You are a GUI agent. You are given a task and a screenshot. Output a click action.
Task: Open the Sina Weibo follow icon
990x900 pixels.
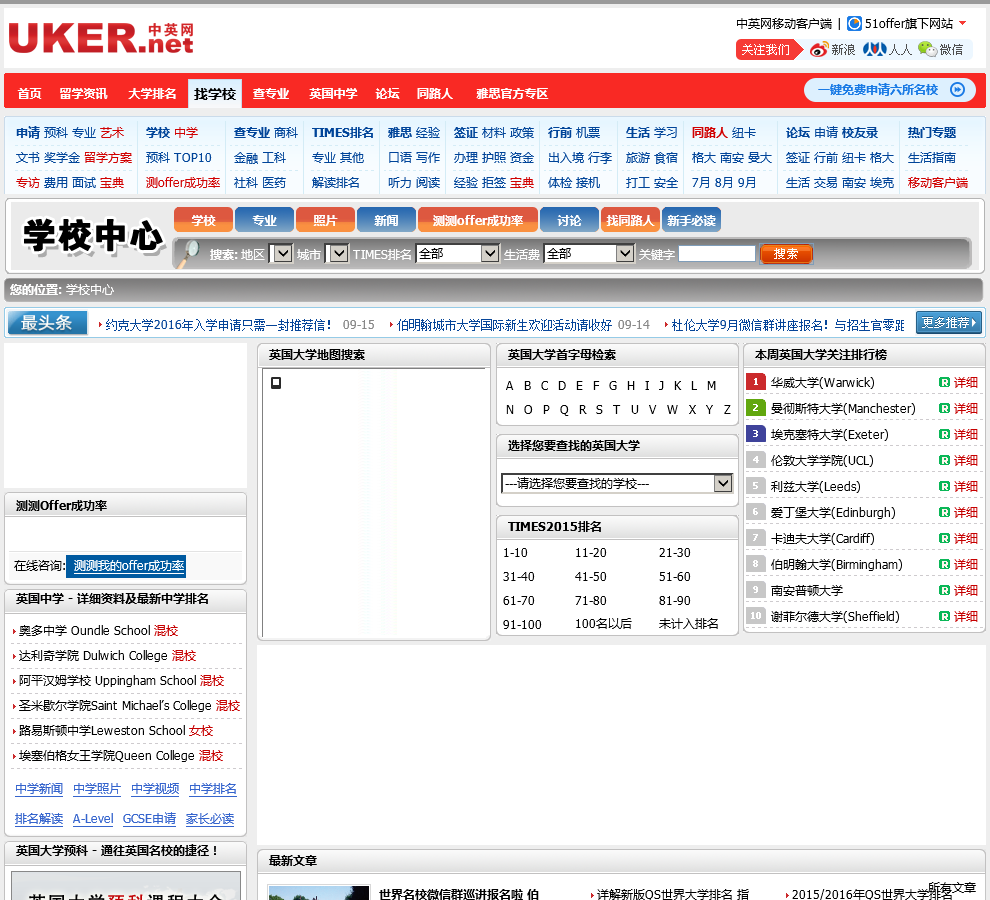click(819, 49)
